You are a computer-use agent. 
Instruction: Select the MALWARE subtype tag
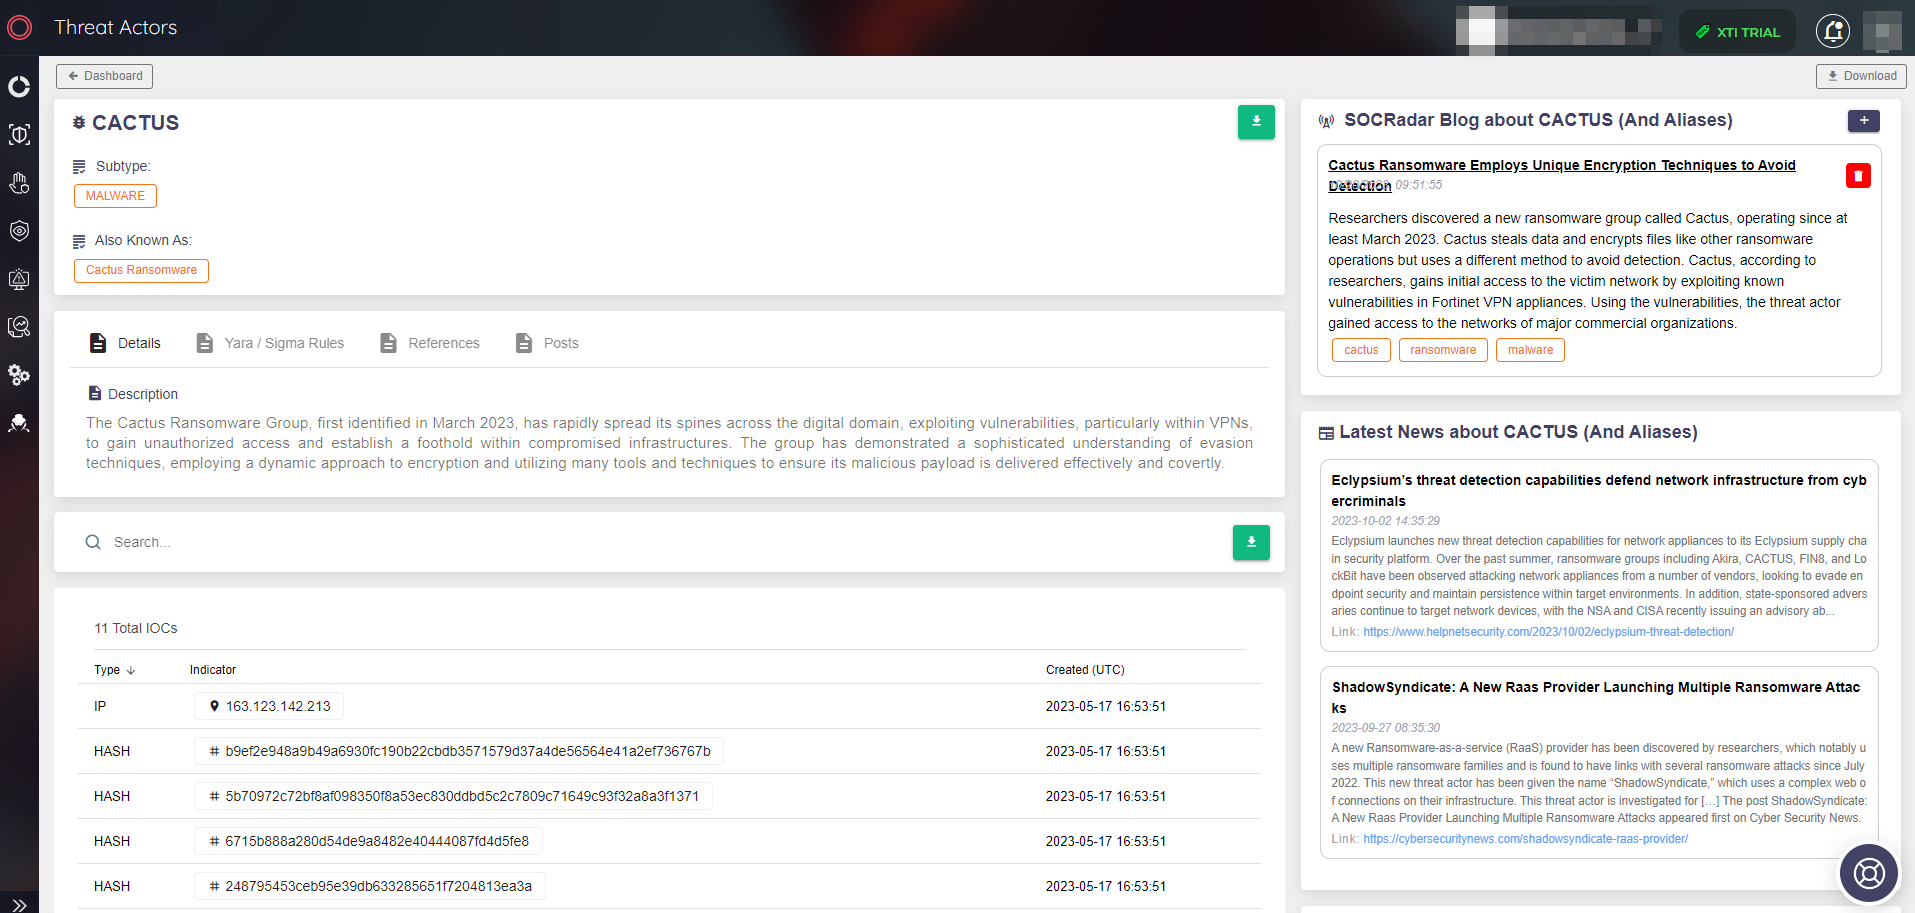tap(115, 196)
